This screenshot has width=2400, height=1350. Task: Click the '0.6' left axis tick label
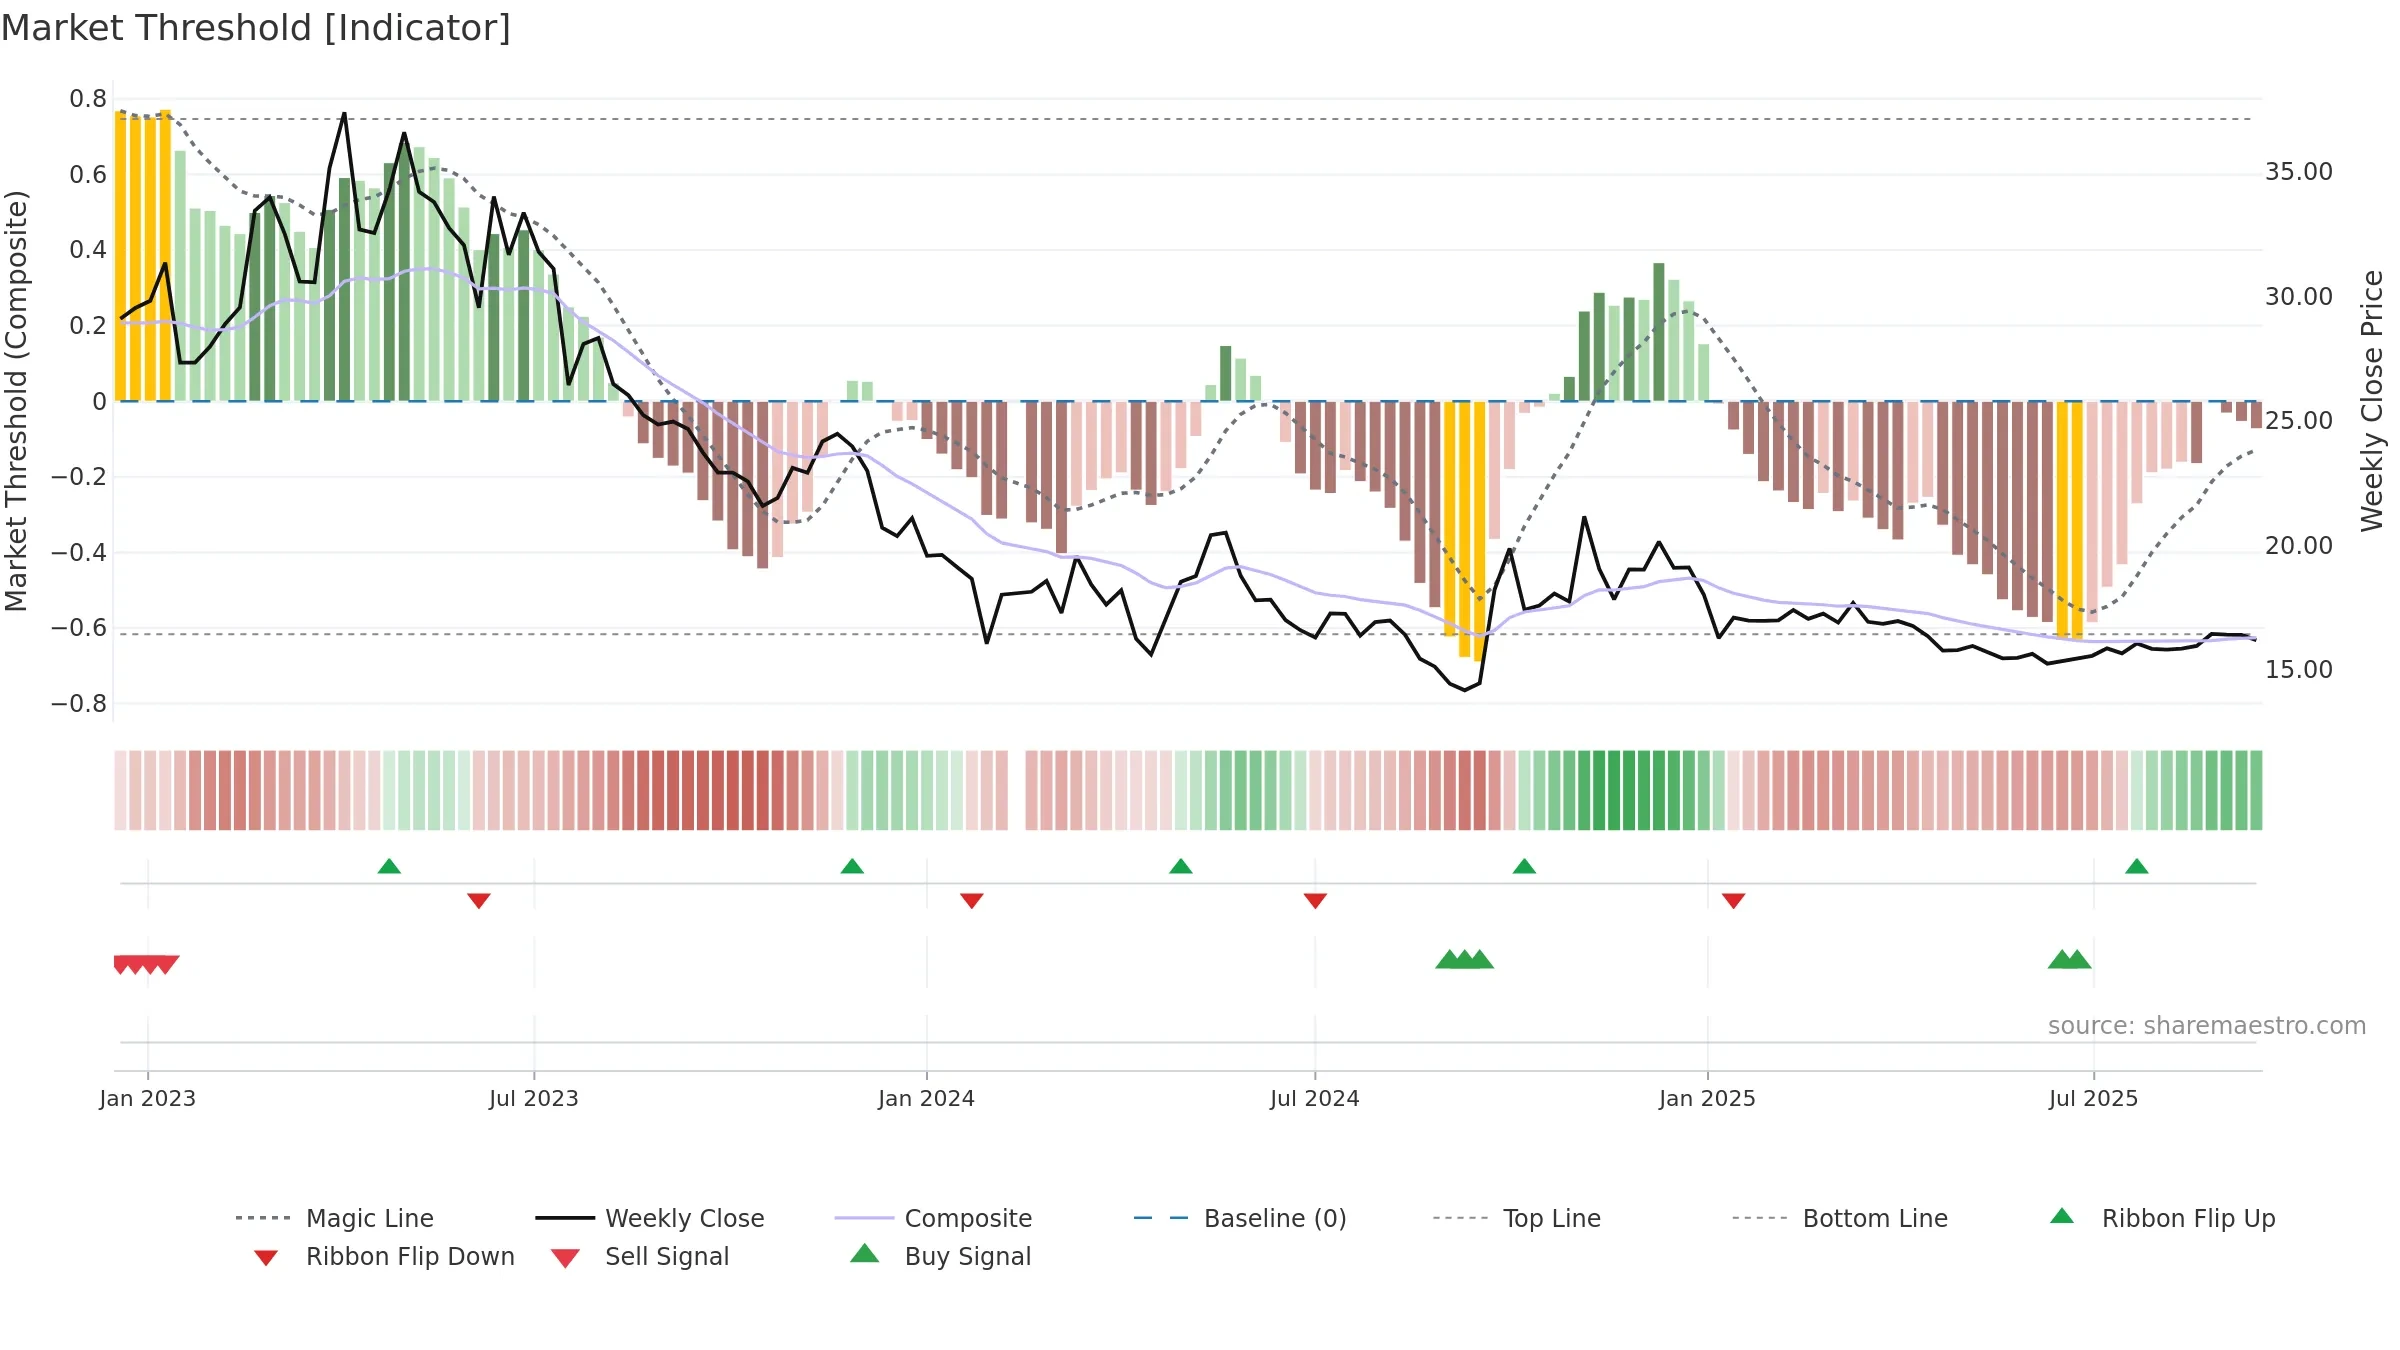(x=88, y=175)
